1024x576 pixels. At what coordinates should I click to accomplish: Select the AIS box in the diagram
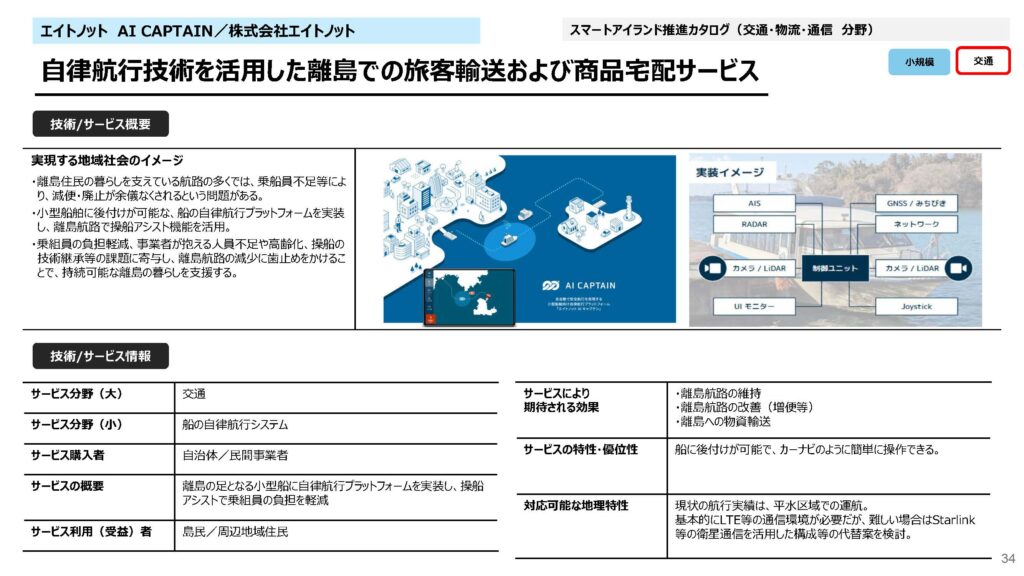[754, 203]
